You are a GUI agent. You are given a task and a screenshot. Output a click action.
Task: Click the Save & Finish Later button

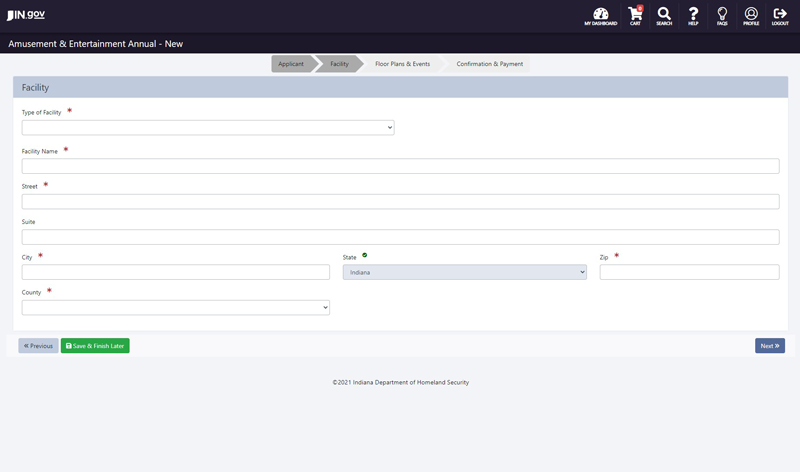click(x=95, y=346)
